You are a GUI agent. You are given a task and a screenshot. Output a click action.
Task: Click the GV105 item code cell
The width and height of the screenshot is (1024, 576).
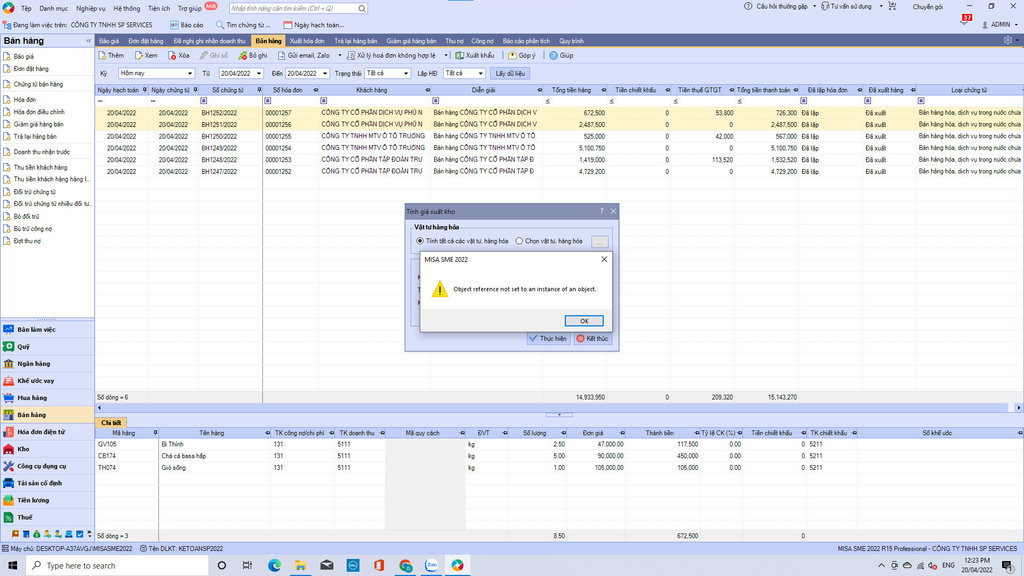coord(127,444)
